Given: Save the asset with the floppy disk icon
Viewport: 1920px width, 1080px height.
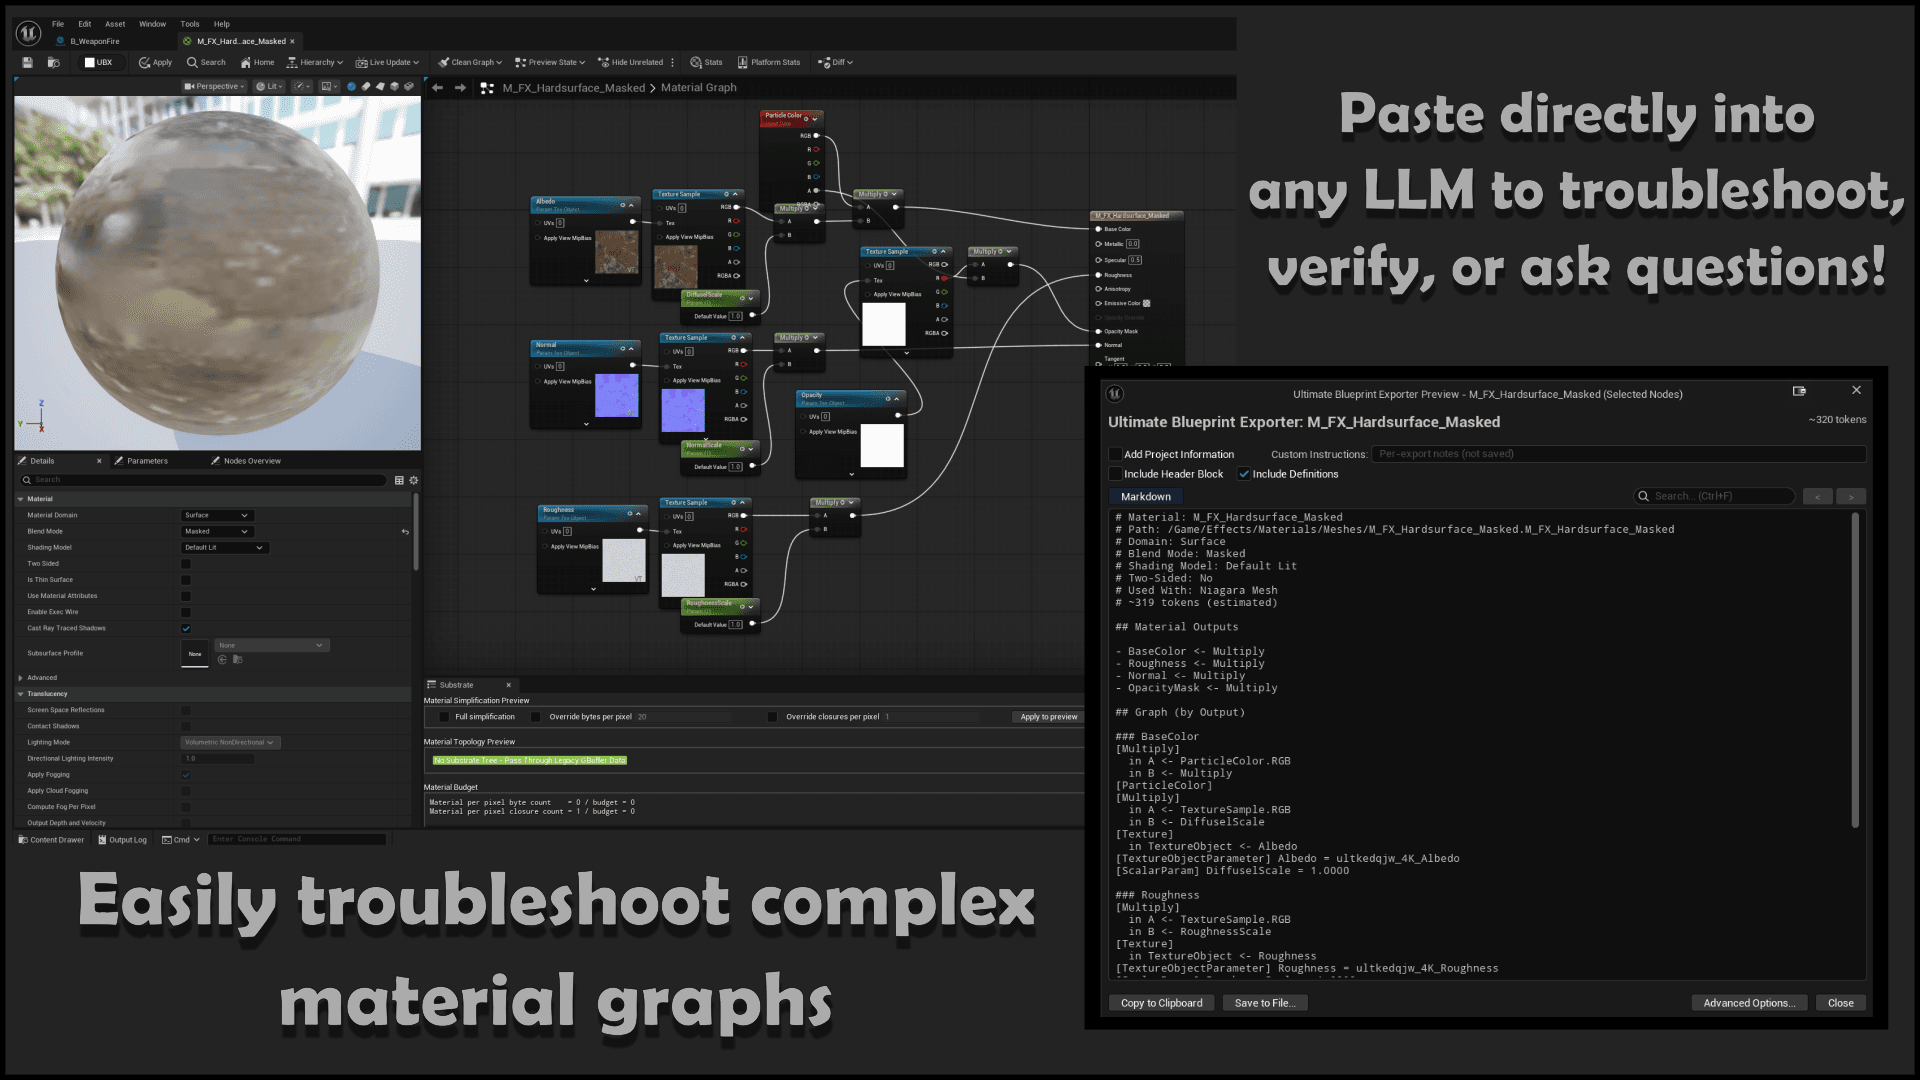Looking at the screenshot, I should click(26, 62).
